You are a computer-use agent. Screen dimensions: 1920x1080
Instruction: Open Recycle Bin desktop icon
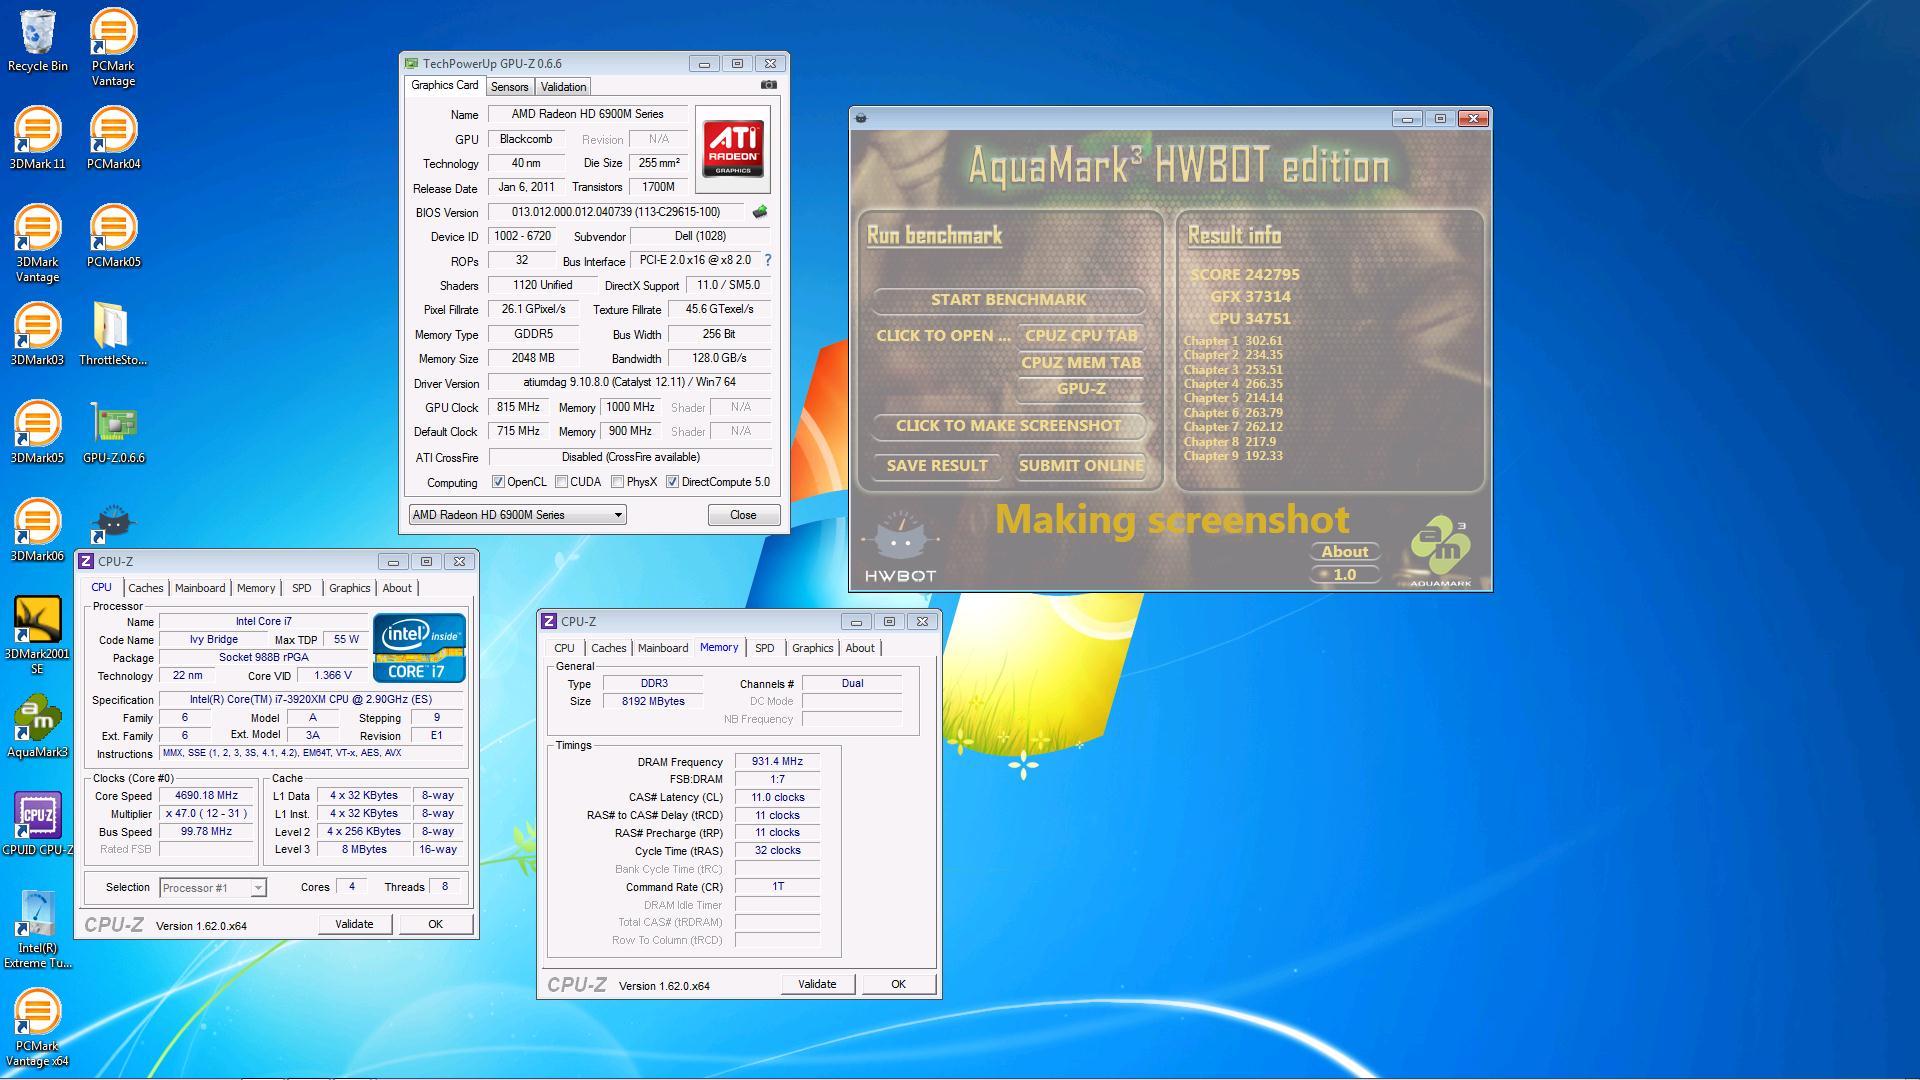click(38, 42)
